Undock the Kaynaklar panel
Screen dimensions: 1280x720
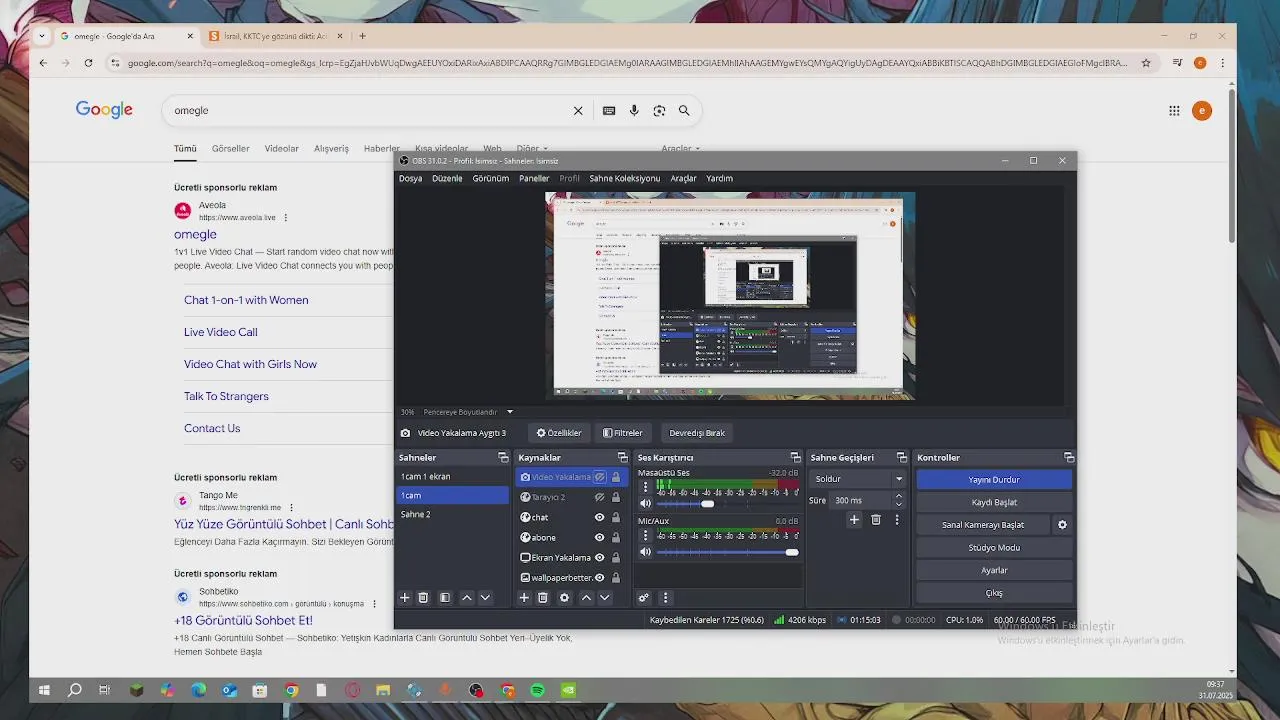(x=623, y=457)
